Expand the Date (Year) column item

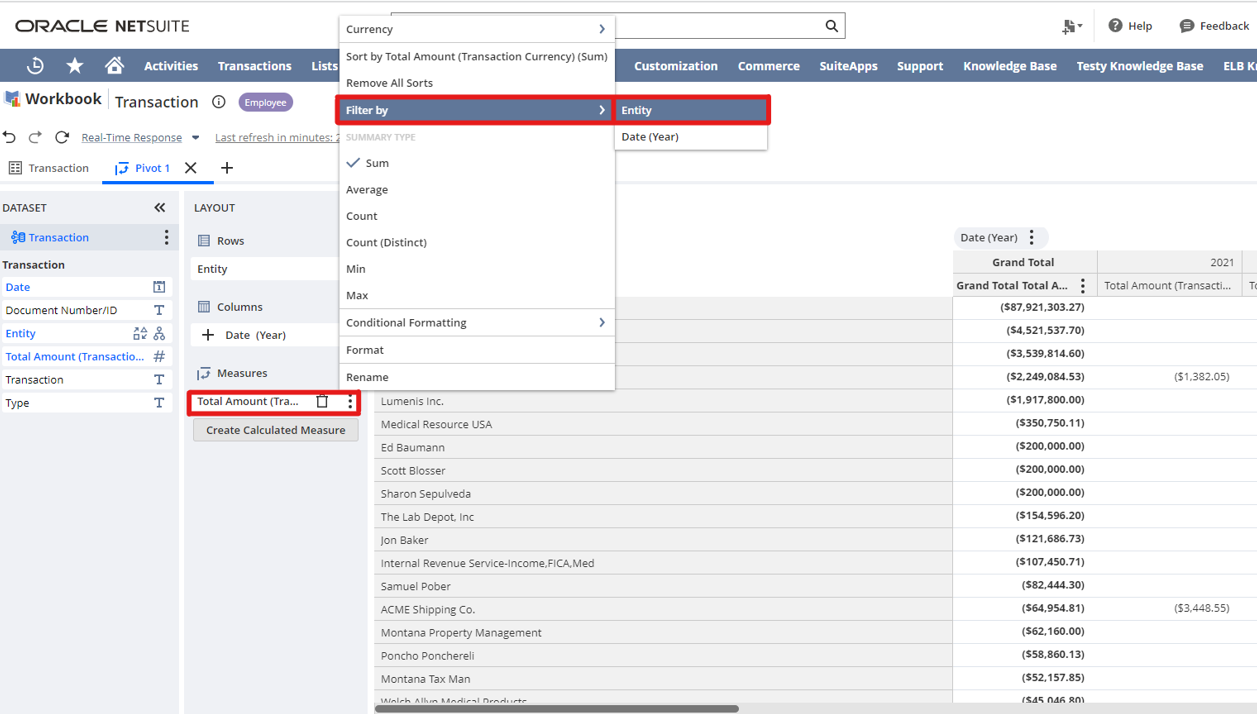coord(208,335)
